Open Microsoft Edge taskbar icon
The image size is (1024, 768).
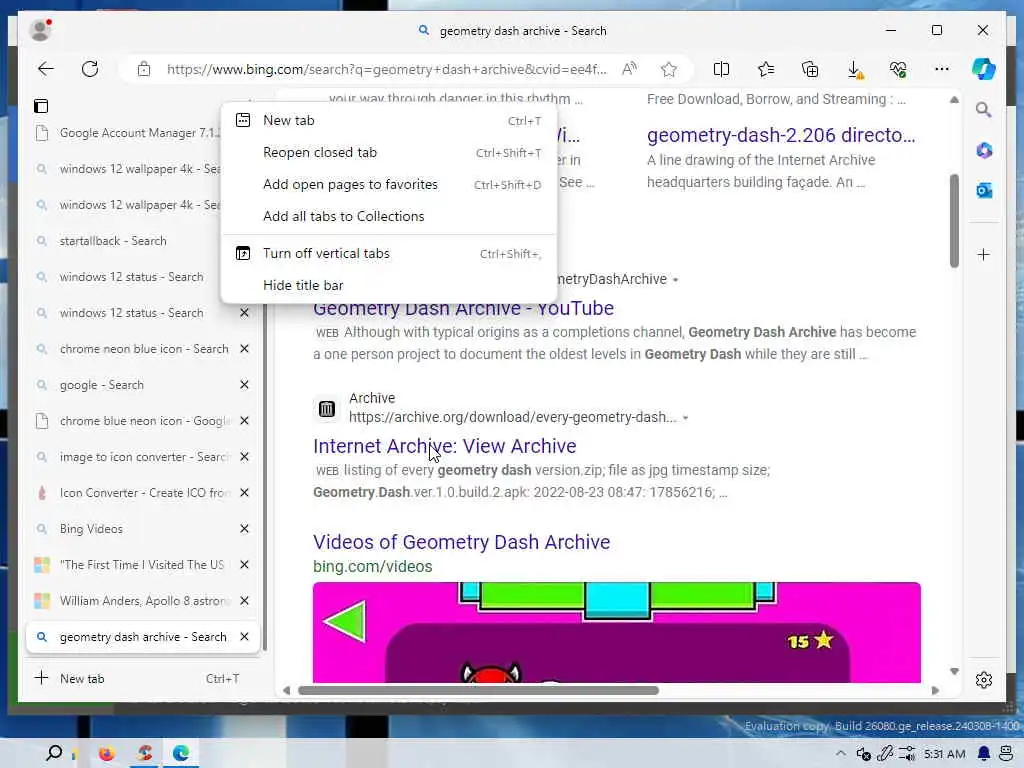point(181,753)
